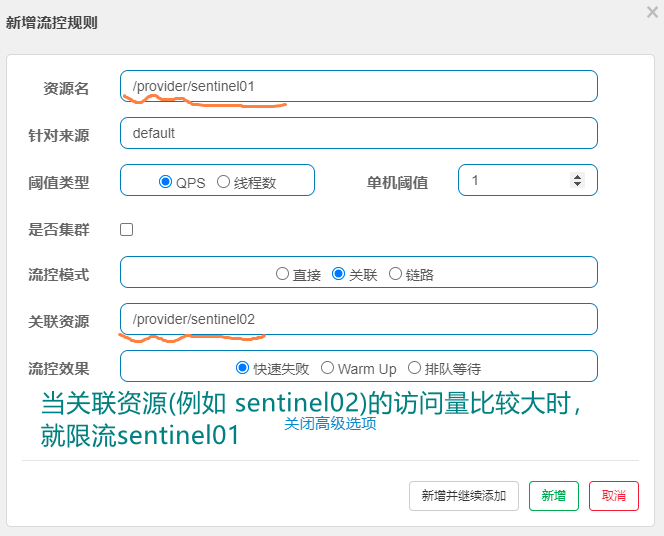Screen dimensions: 664x536
Task: Click the 单机阈值 field label
Action: tap(397, 182)
